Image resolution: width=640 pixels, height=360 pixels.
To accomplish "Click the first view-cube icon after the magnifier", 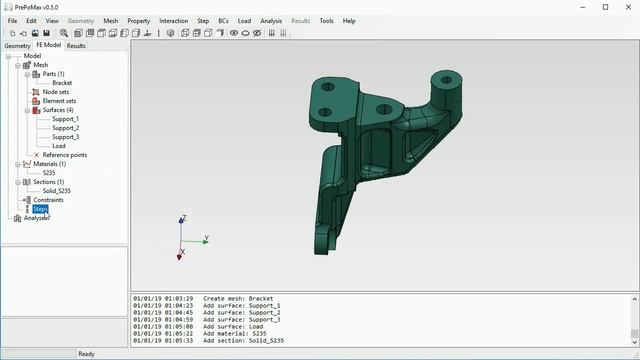I will 78,33.
